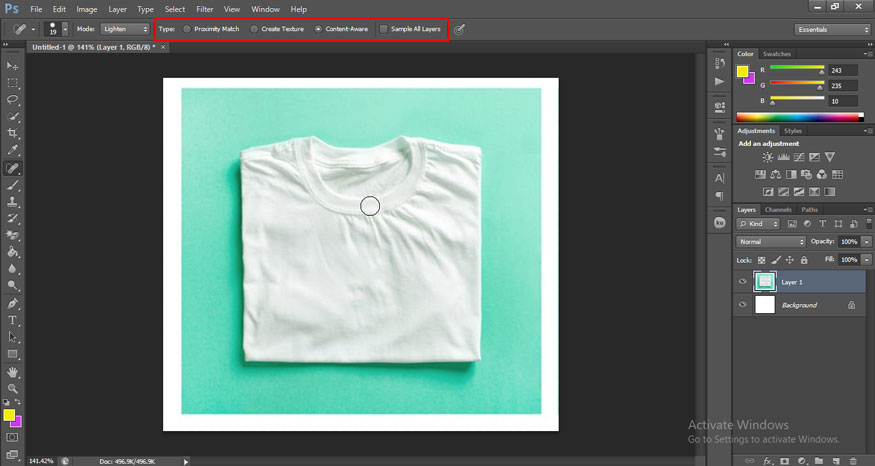Image resolution: width=875 pixels, height=466 pixels.
Task: Close the Untitled-1 document tab
Action: pos(163,47)
